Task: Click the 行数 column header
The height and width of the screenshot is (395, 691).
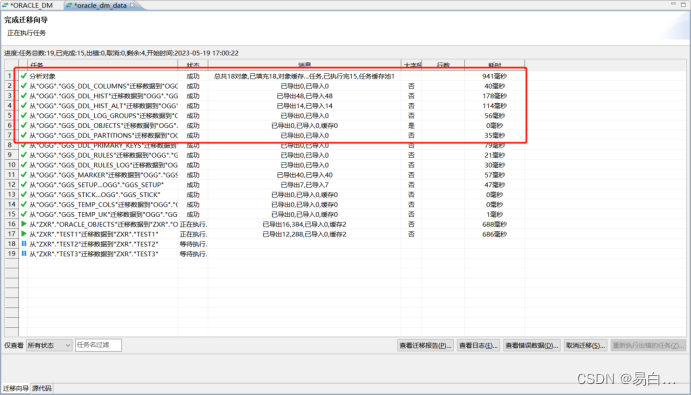Action: [443, 65]
